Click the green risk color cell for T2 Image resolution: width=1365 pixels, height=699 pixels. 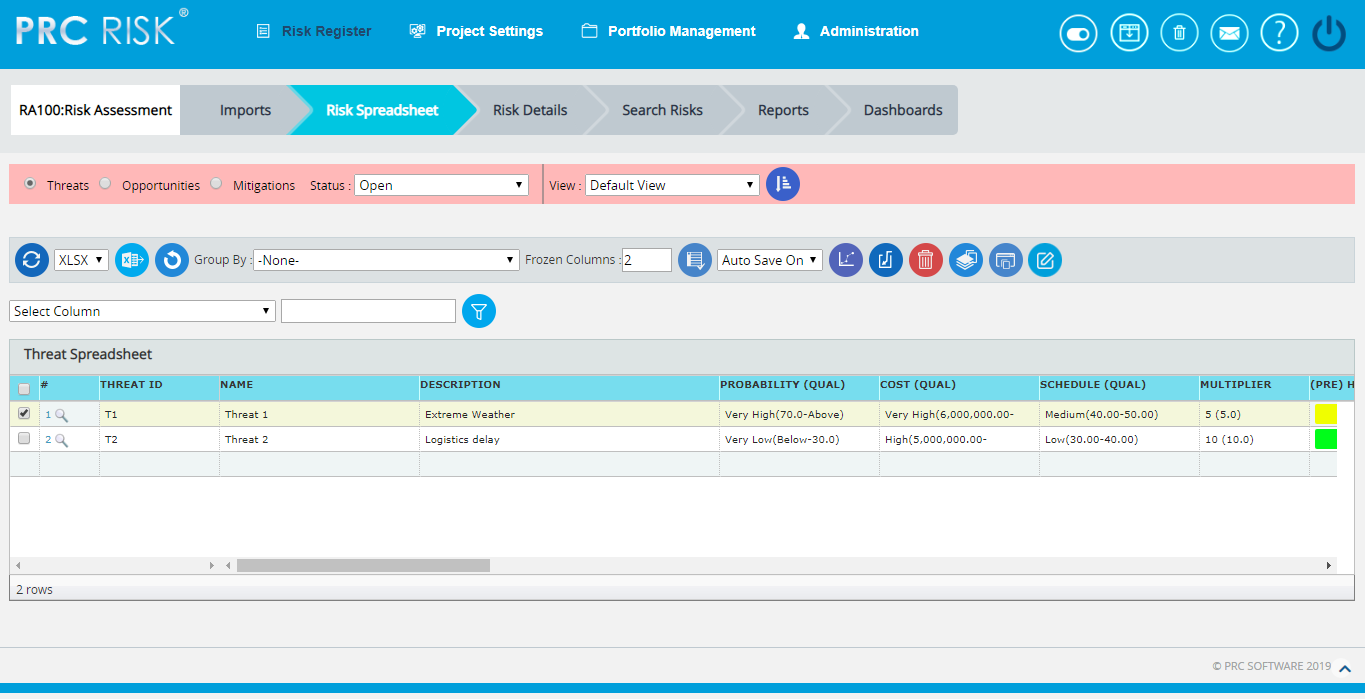(x=1326, y=439)
